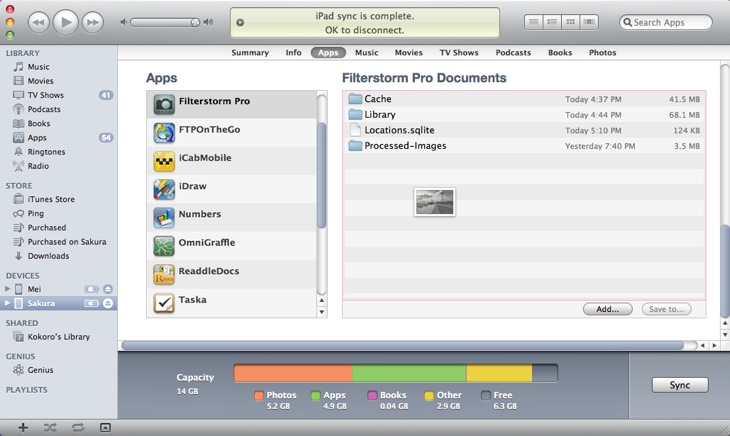Expand the Mei device tree
This screenshot has height=436, width=730.
(7, 289)
